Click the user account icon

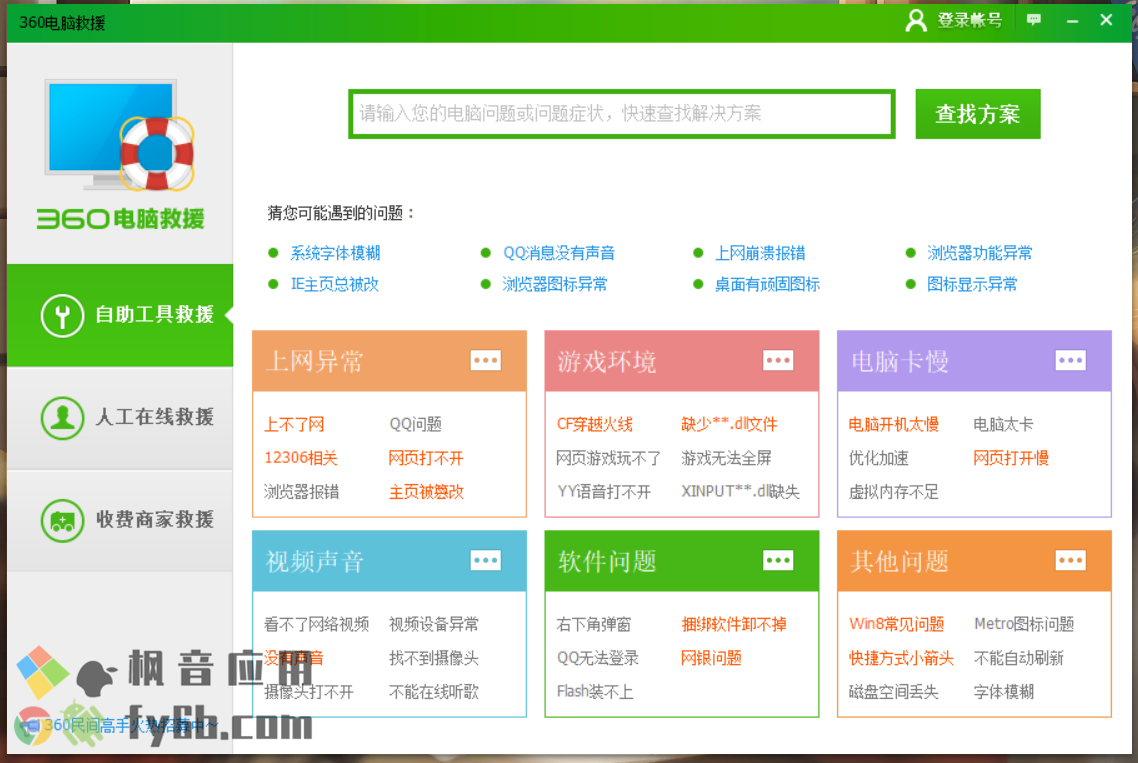[x=916, y=20]
